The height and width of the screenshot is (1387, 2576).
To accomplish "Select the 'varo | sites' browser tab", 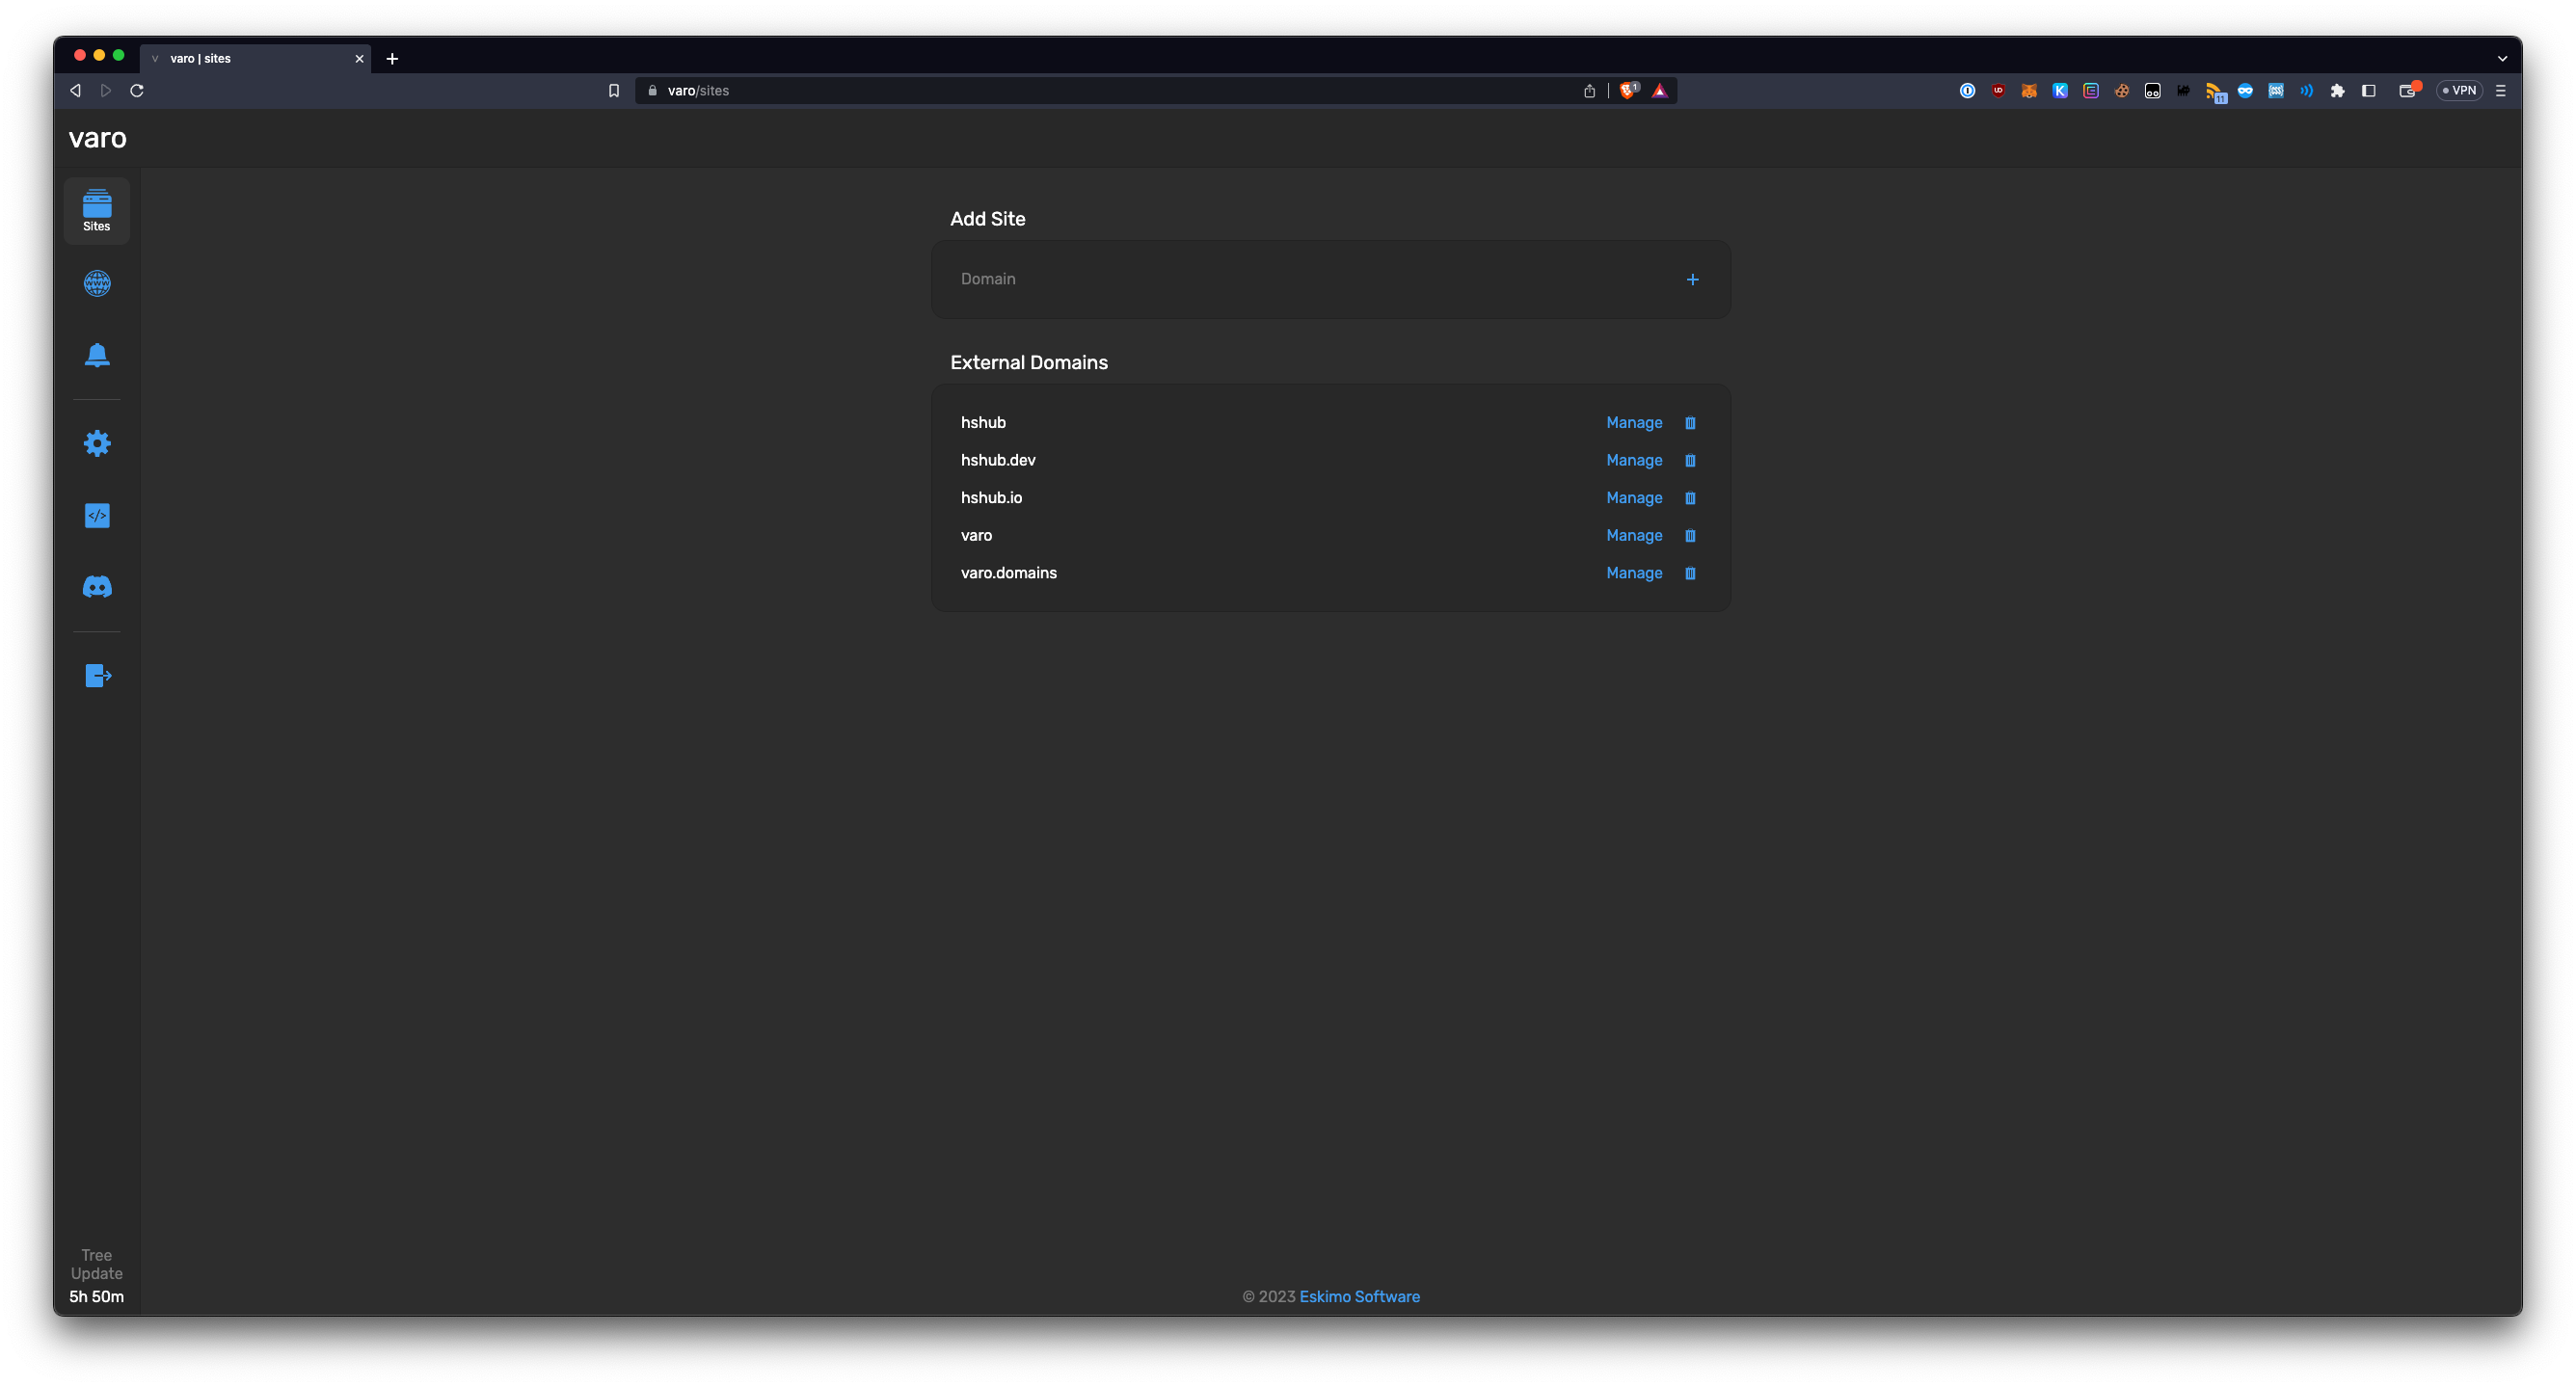I will 255,58.
